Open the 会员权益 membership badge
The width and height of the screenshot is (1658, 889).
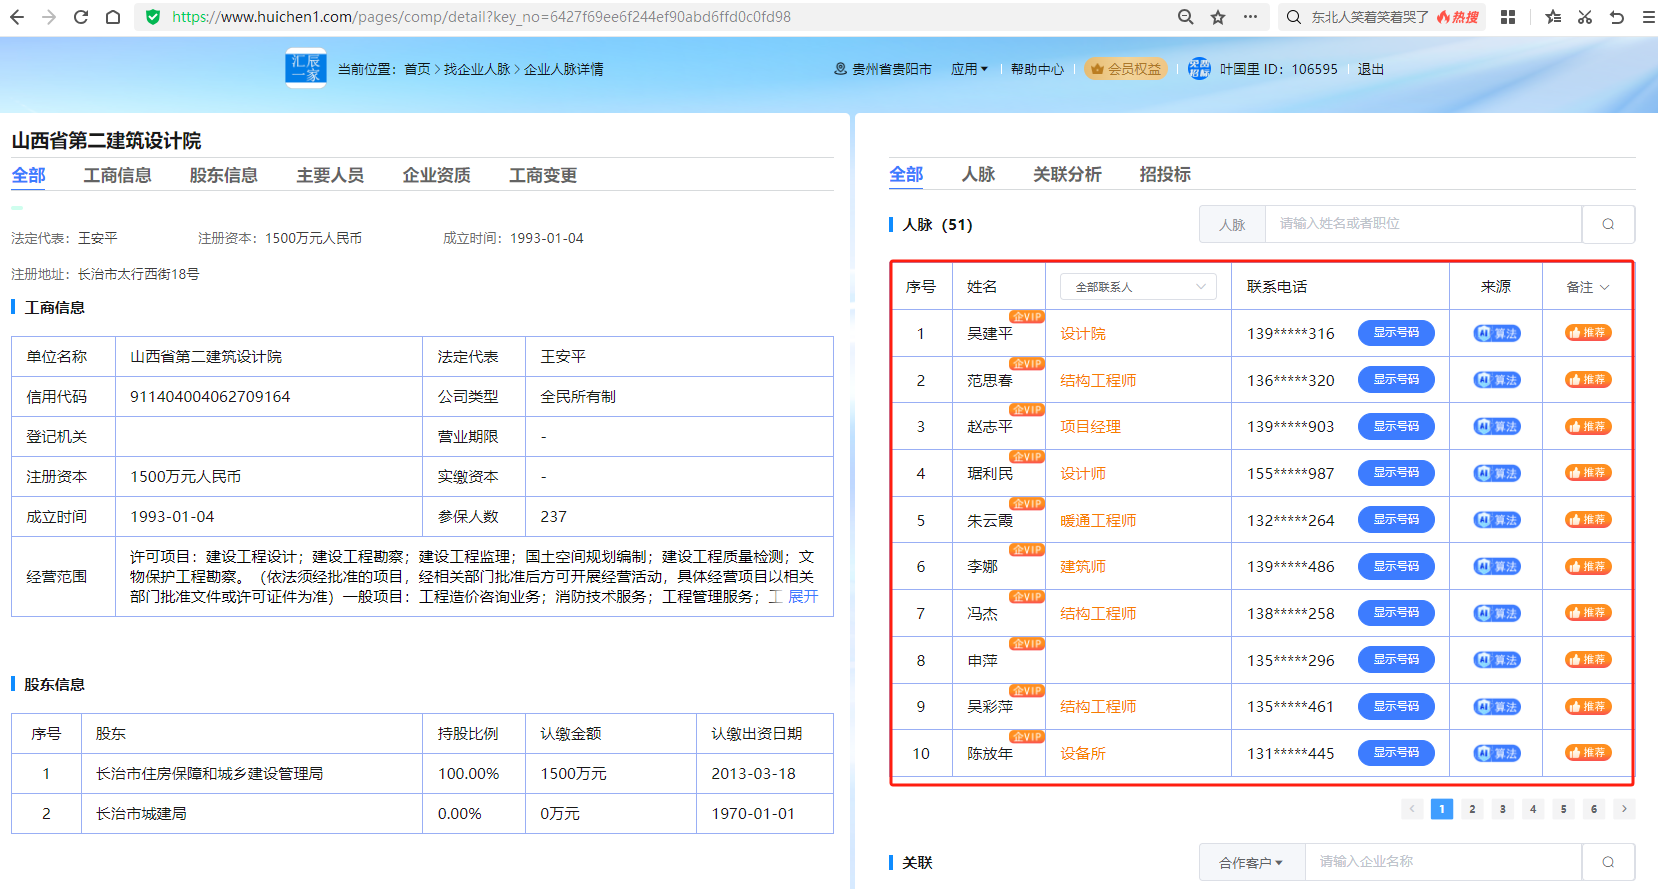point(1126,69)
